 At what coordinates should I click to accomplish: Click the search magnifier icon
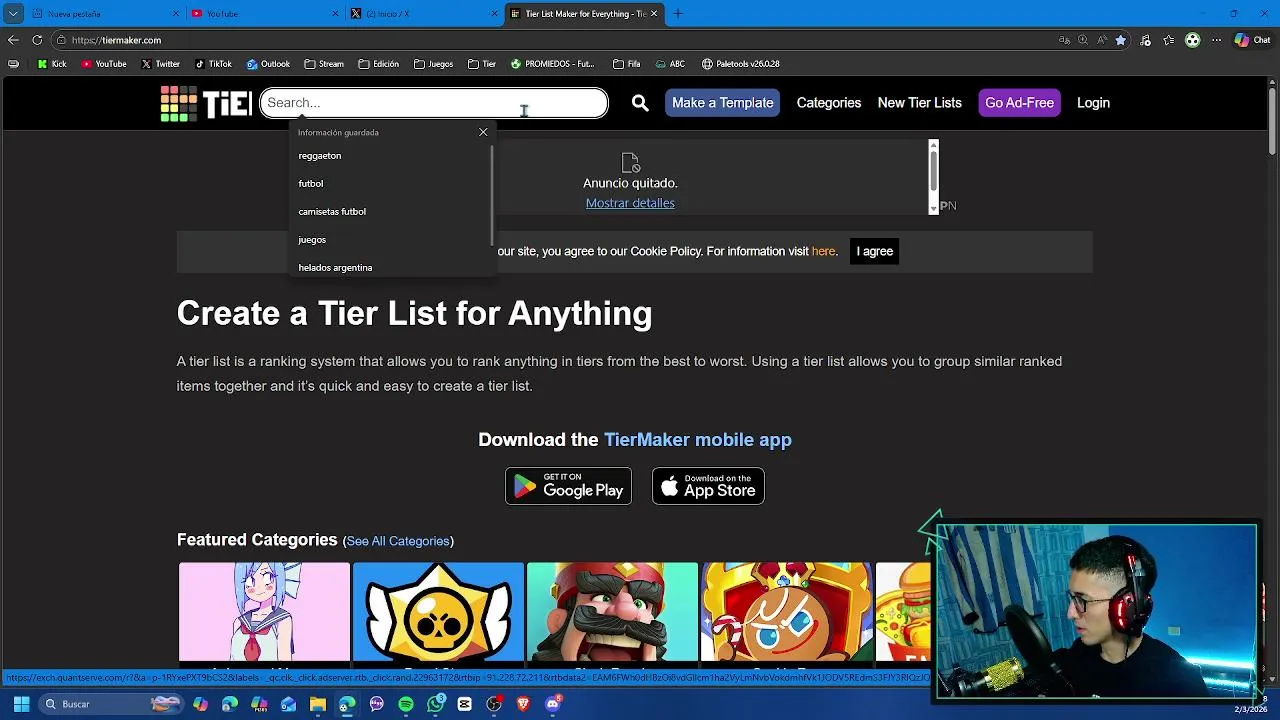pyautogui.click(x=640, y=103)
